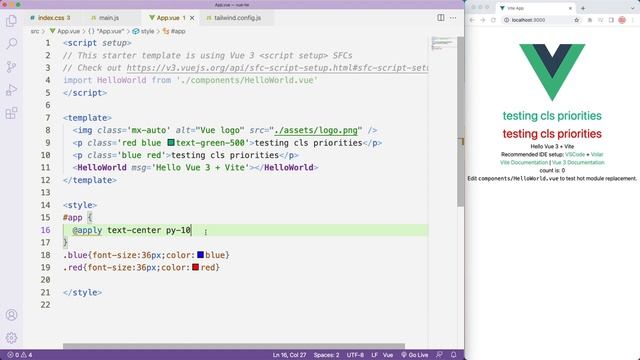Open the Run and Debug view
The height and width of the screenshot is (360, 640).
[11, 90]
